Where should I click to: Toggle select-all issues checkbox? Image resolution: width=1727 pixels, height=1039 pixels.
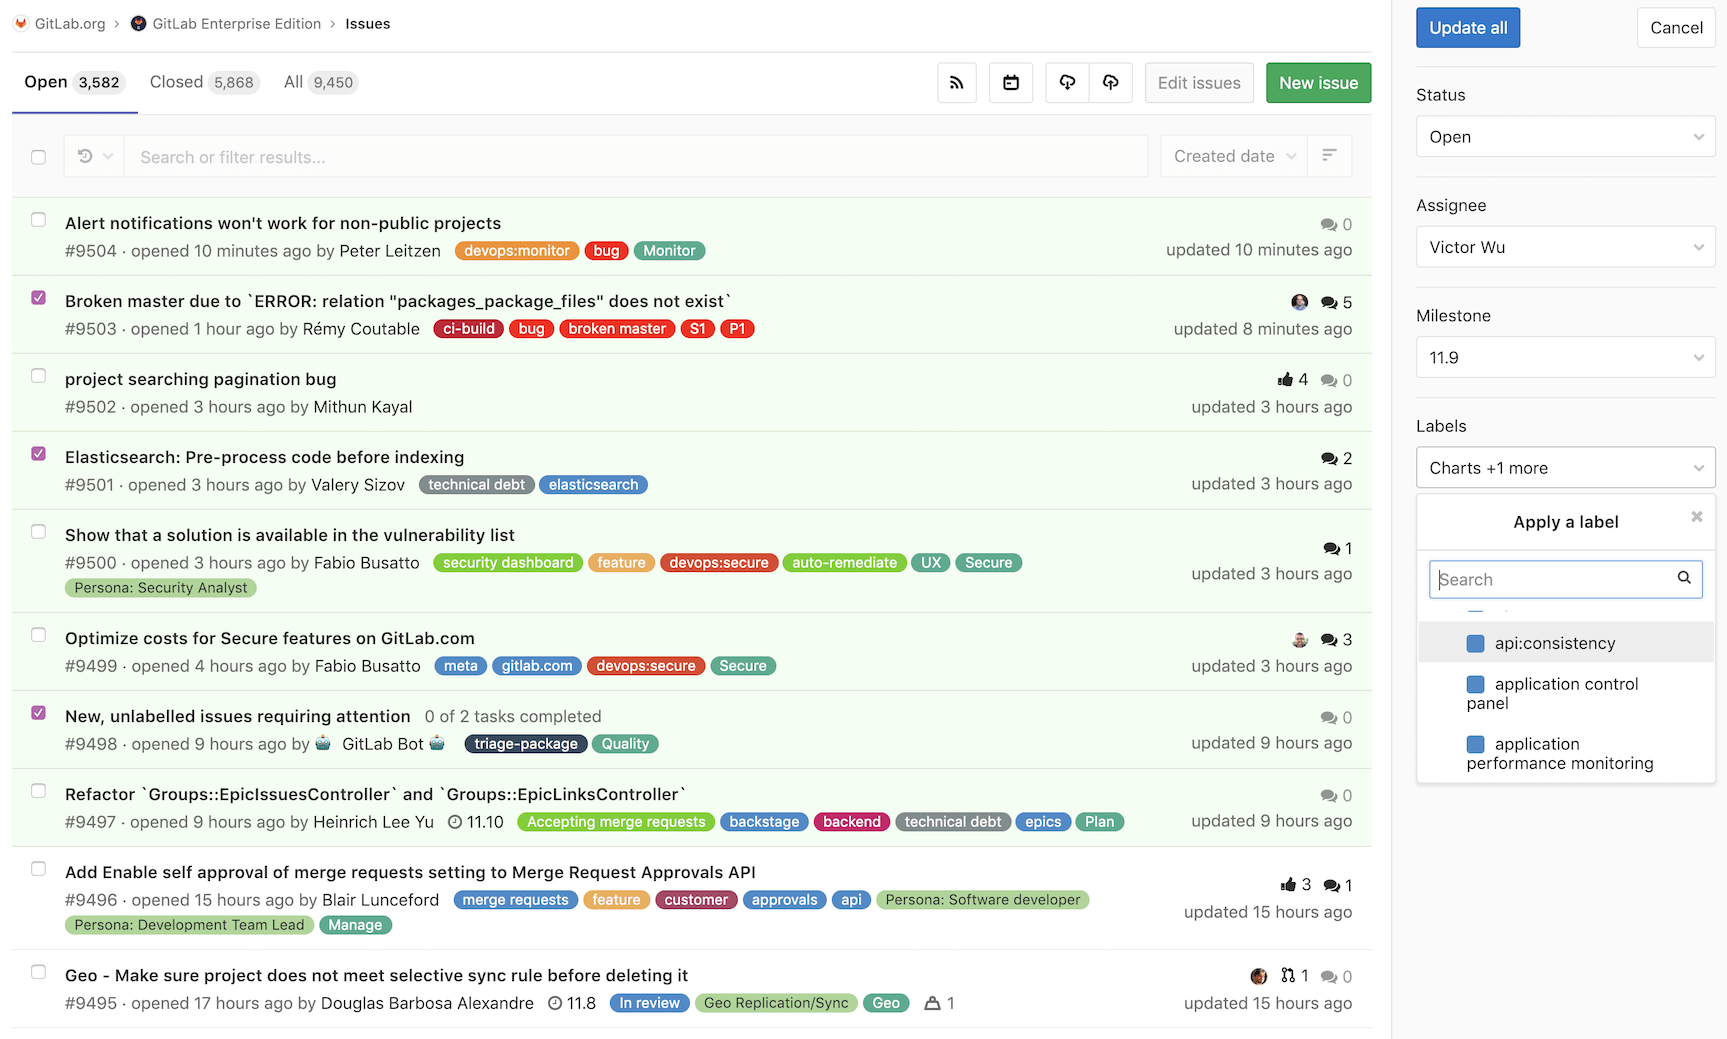[38, 157]
